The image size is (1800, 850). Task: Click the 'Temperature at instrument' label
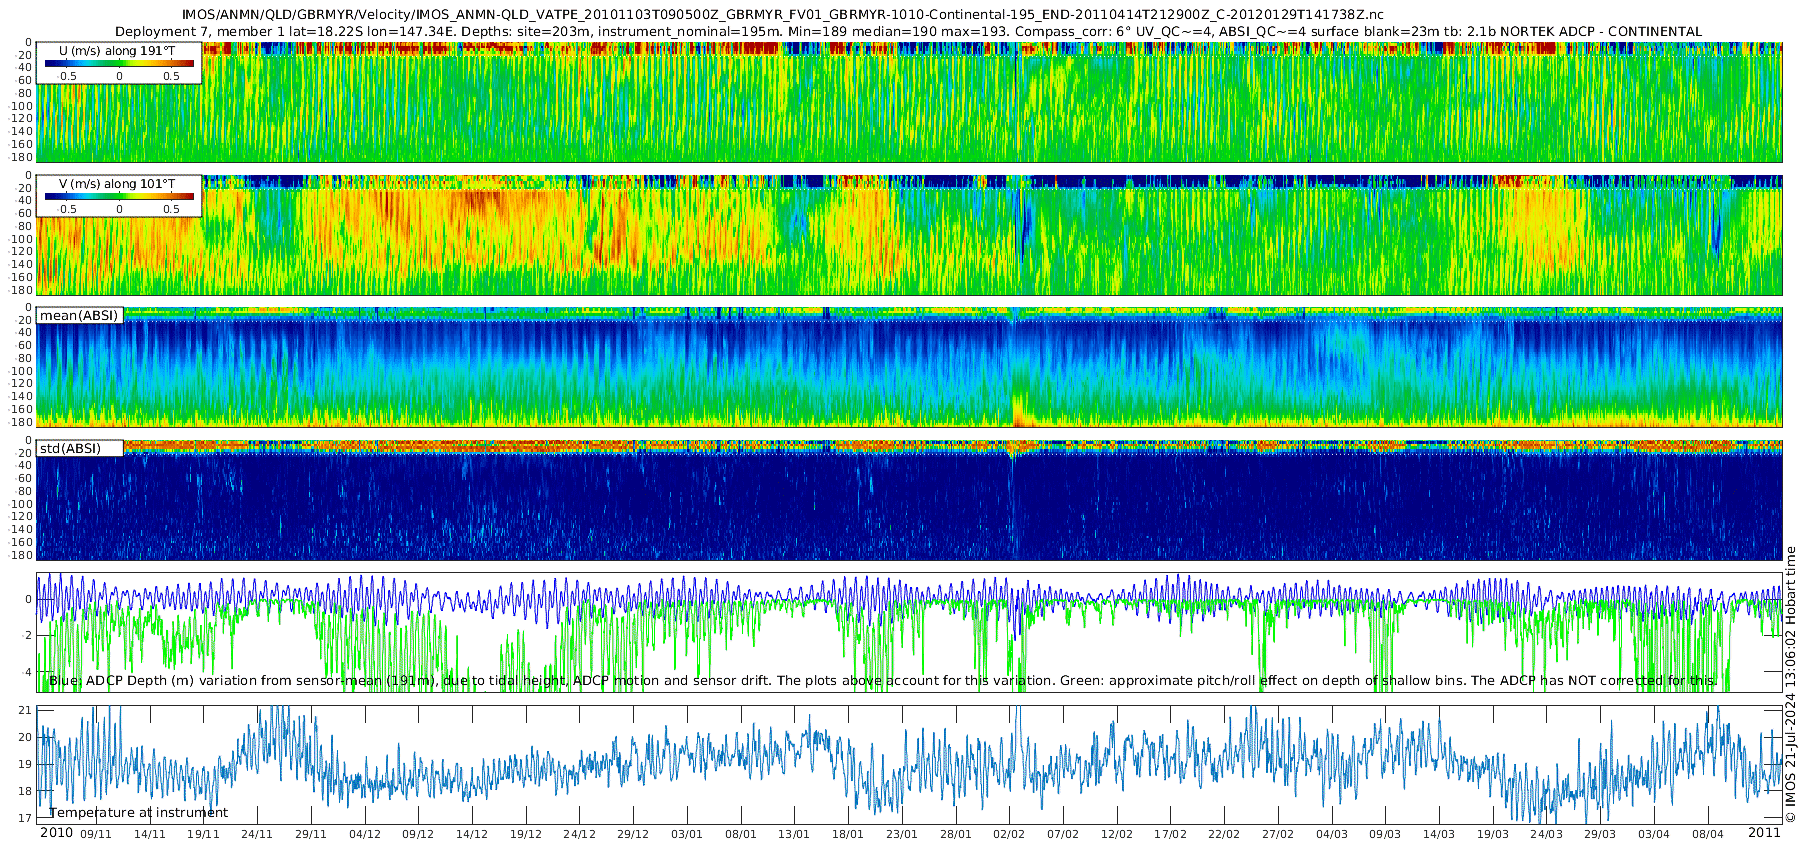click(138, 813)
